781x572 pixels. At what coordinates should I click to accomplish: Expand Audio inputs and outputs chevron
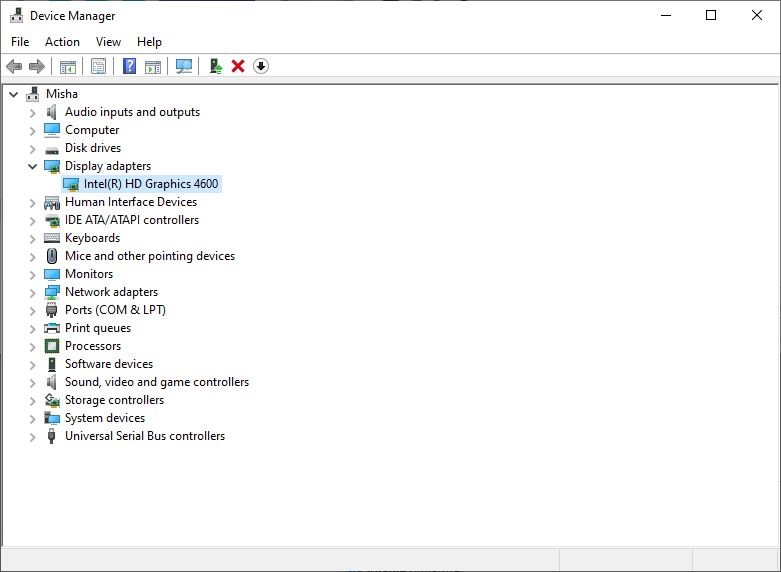pyautogui.click(x=32, y=113)
